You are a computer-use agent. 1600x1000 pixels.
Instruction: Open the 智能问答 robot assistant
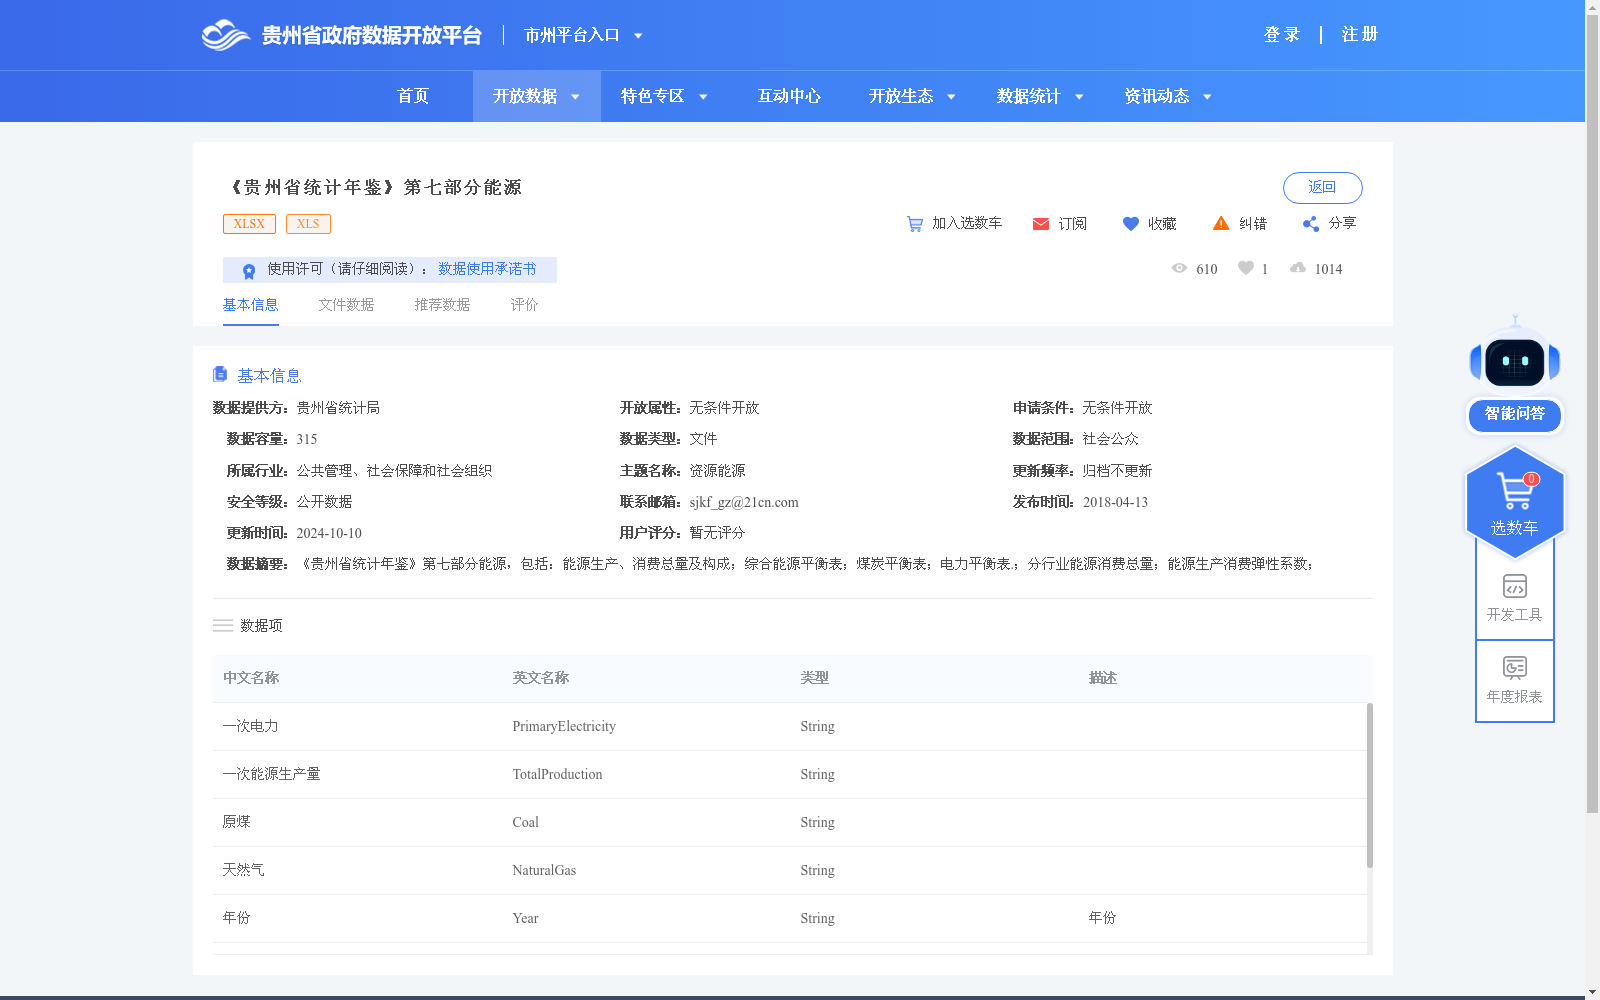coord(1514,415)
